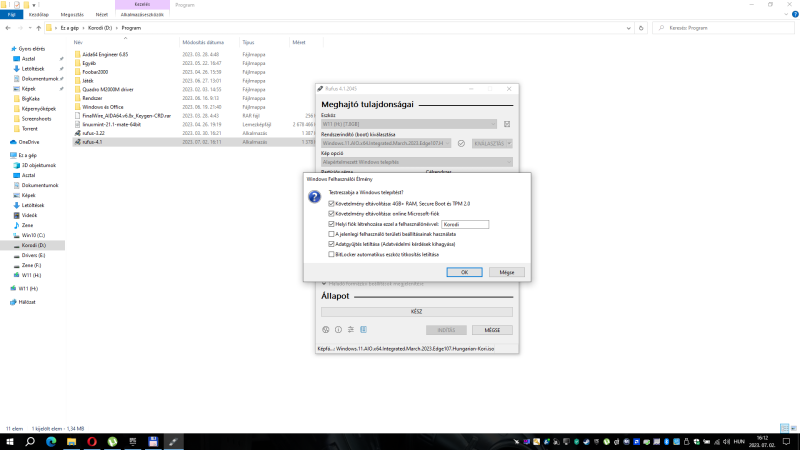Switch to Rufus in the taskbar
Screen dimensions: 800x450
click(x=173, y=441)
